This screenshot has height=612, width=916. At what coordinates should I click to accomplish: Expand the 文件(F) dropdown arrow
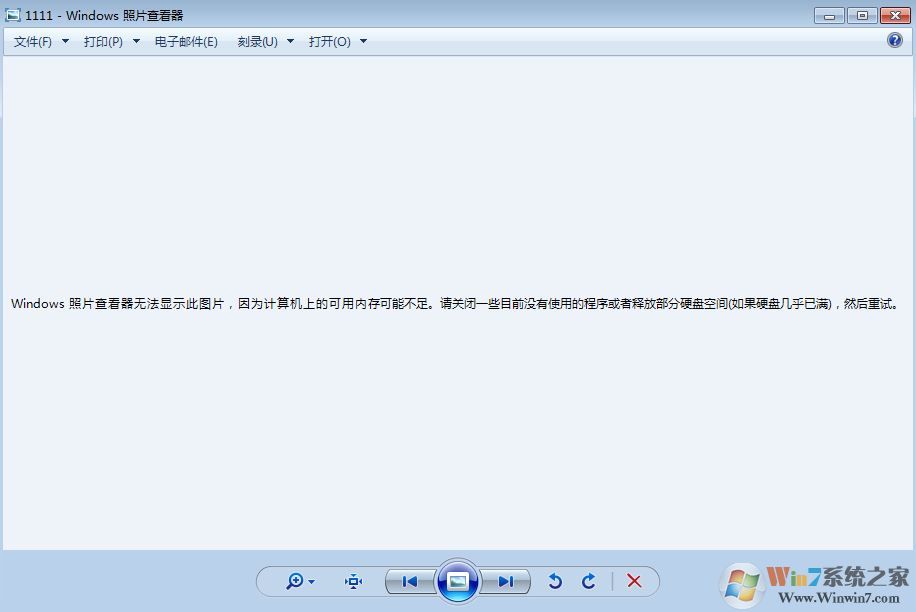[64, 41]
